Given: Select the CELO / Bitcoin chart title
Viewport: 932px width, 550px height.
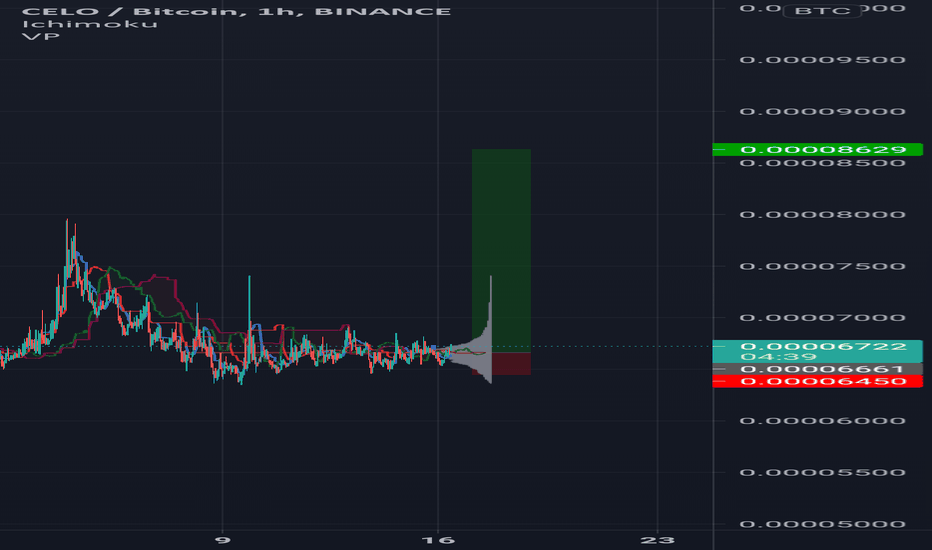Looking at the screenshot, I should [x=236, y=11].
